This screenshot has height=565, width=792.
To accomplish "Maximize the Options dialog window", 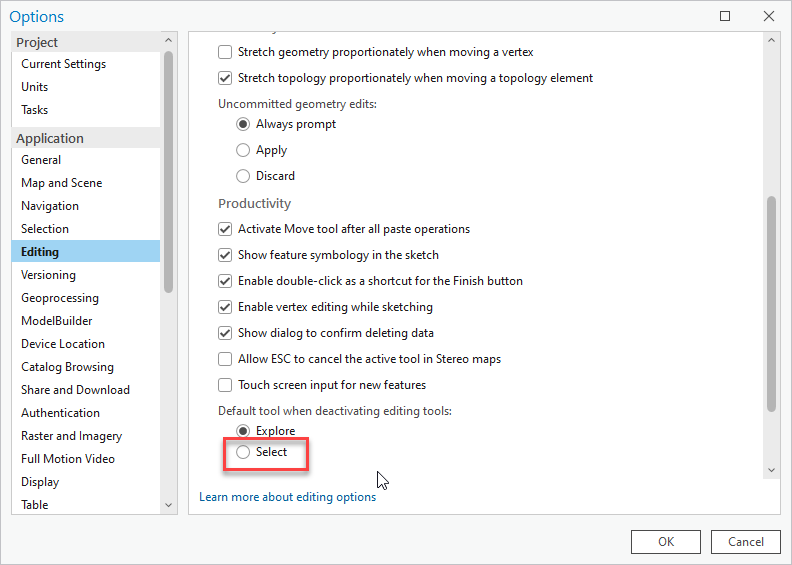I will tap(725, 16).
